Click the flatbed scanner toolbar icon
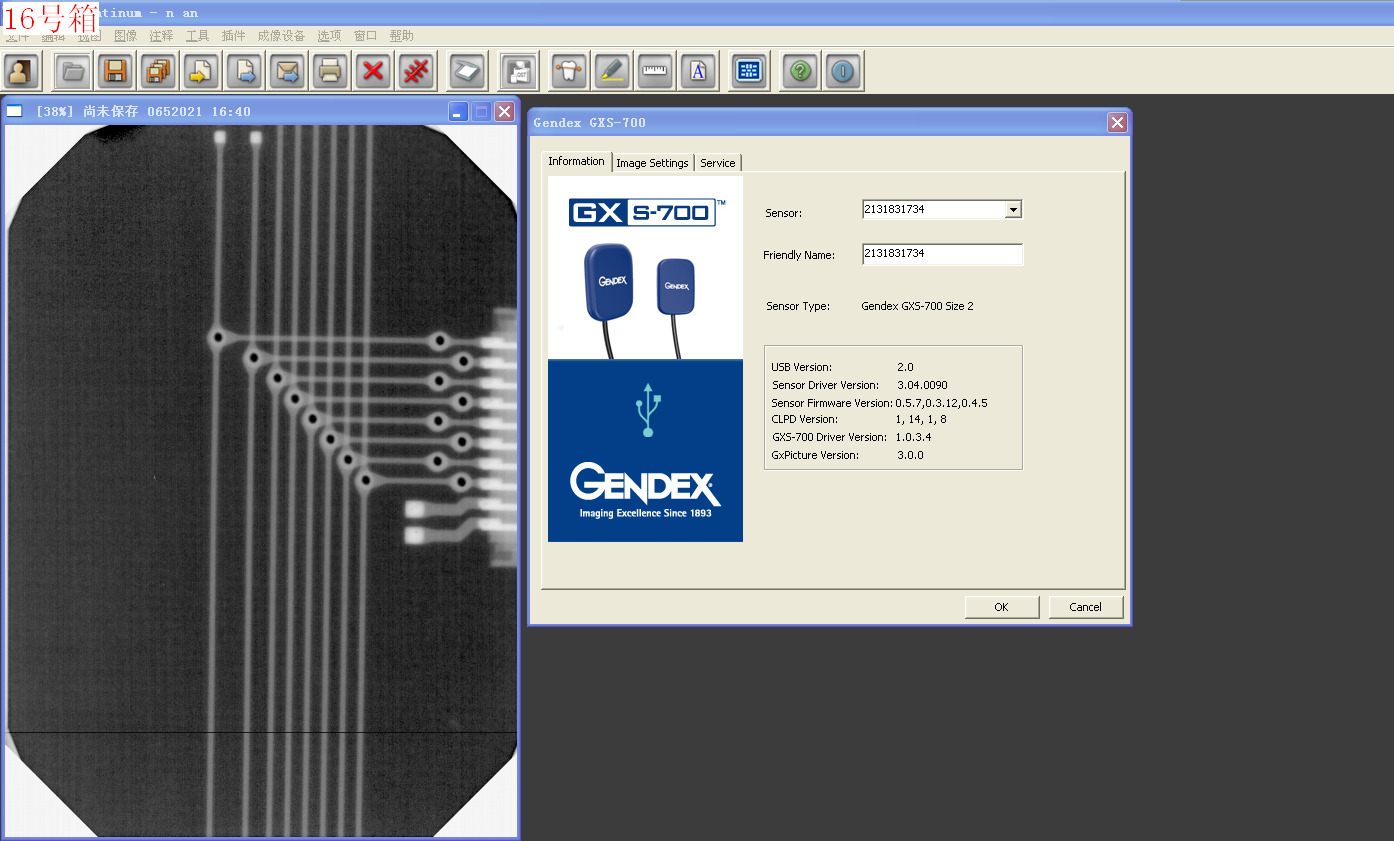The width and height of the screenshot is (1394, 841). pos(467,71)
